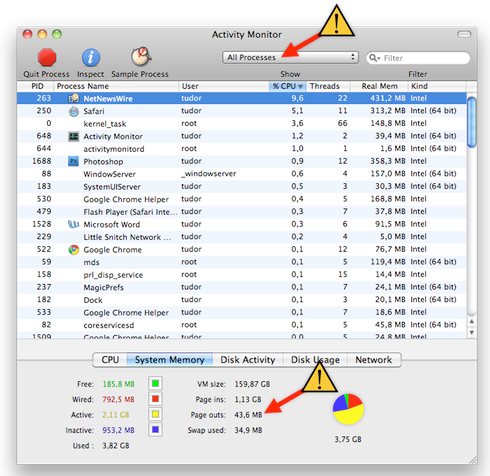The image size is (490, 476).
Task: Select Google Chrome Helper with PID 530
Action: coord(242,199)
